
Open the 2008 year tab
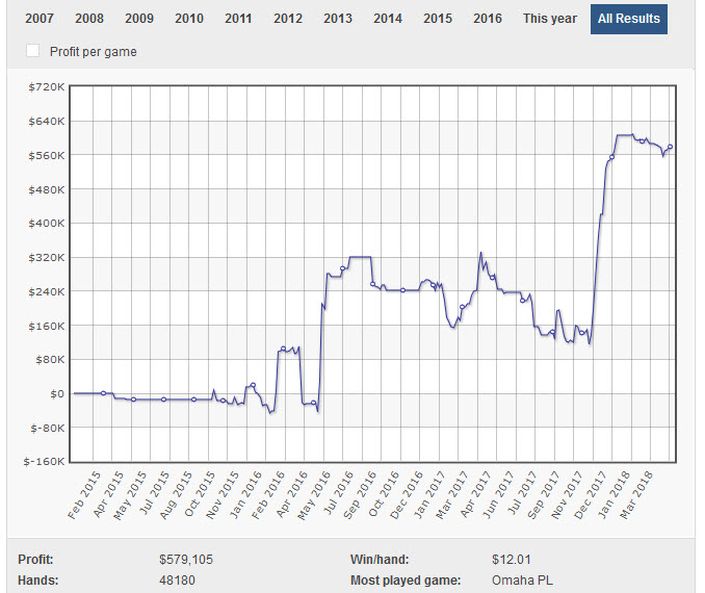click(x=89, y=18)
